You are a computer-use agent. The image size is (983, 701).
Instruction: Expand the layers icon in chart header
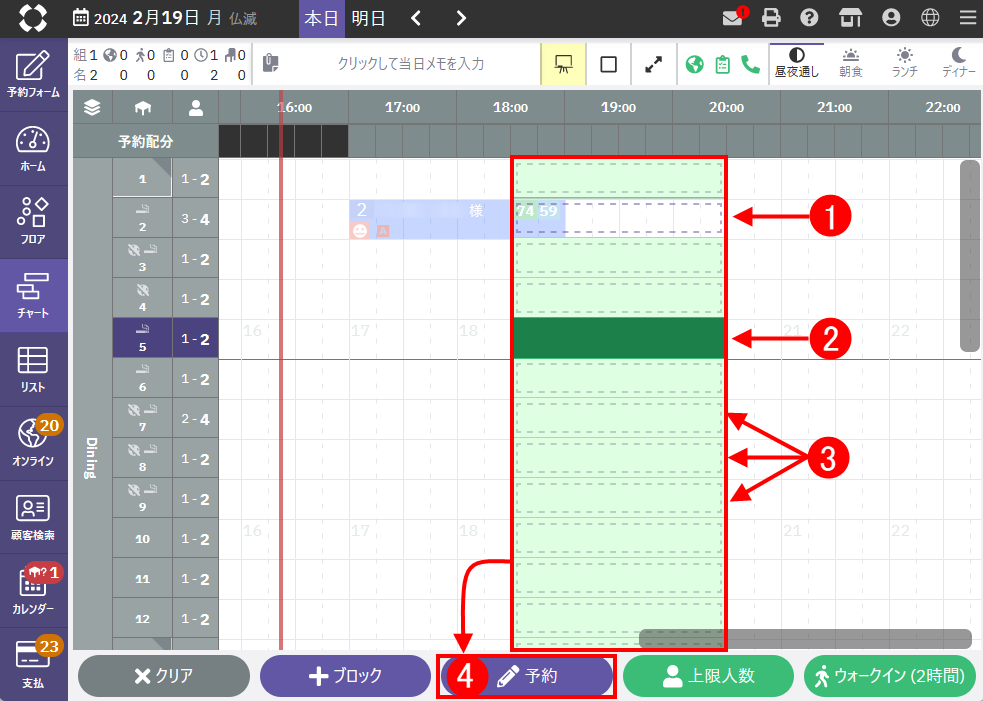(92, 106)
